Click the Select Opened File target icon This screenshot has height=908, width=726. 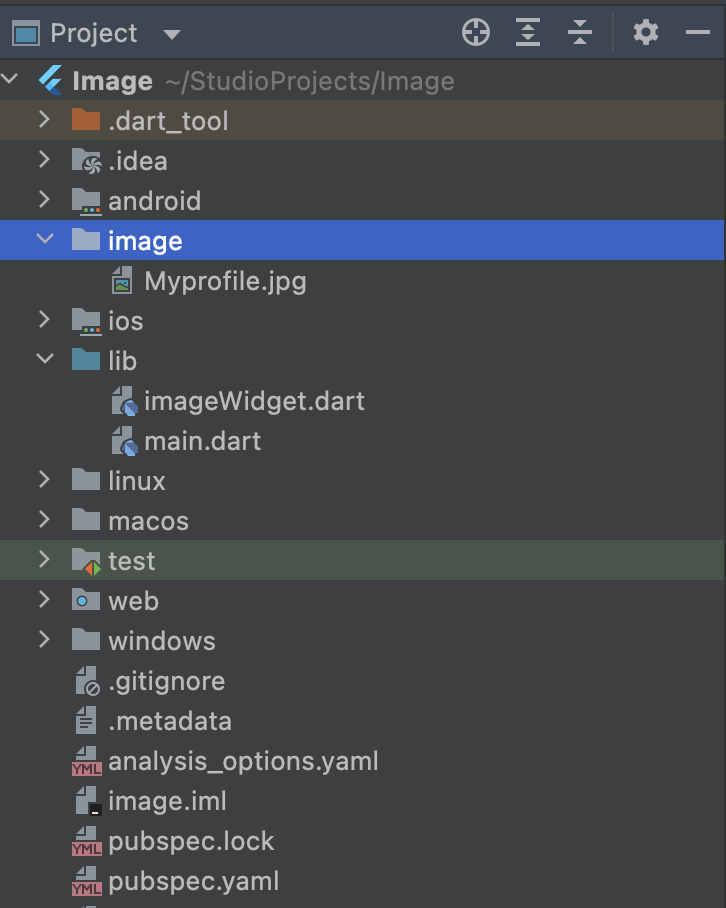[476, 32]
